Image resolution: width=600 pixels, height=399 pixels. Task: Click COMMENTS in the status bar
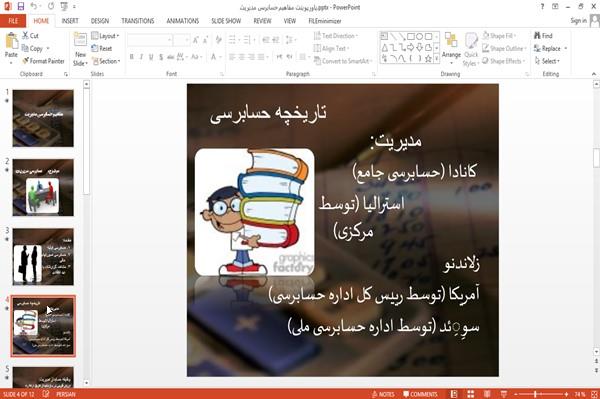pos(420,394)
